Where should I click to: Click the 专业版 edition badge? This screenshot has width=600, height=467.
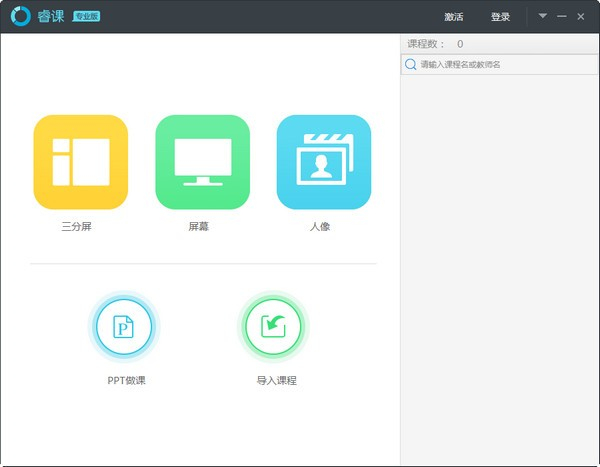coord(86,18)
